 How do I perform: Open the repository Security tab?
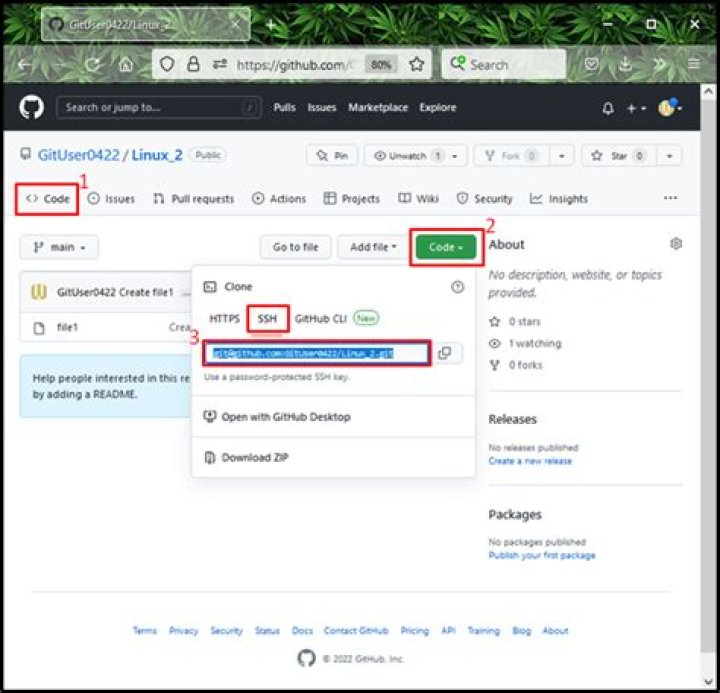484,199
